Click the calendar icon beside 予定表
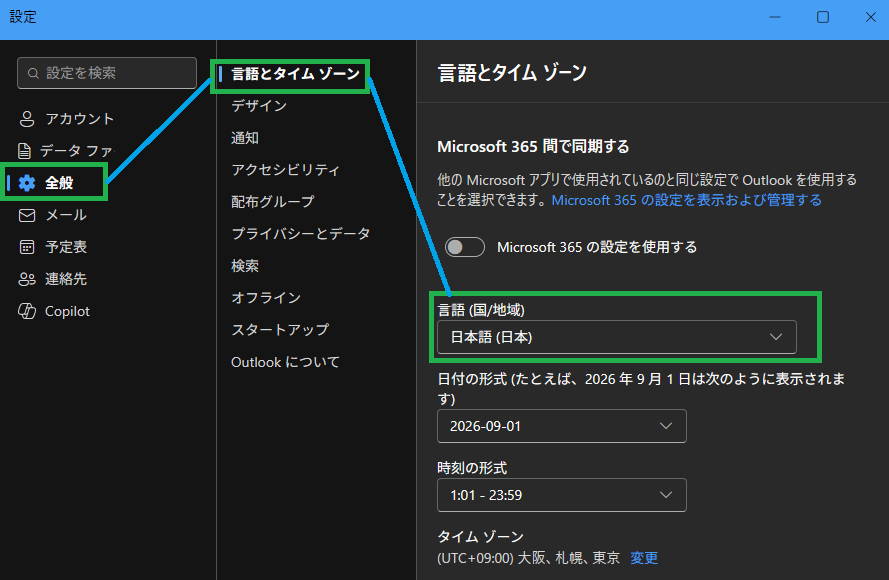889x580 pixels. click(27, 247)
